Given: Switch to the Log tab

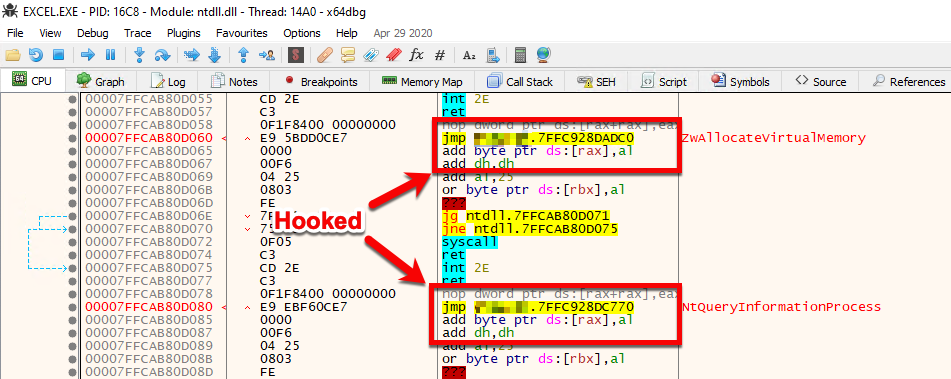Looking at the screenshot, I should [x=168, y=81].
